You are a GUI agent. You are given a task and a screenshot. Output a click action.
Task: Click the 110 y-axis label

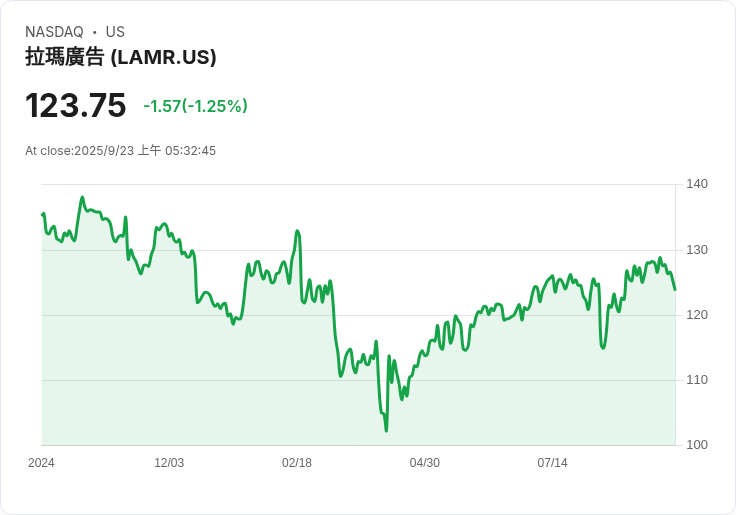pyautogui.click(x=697, y=379)
